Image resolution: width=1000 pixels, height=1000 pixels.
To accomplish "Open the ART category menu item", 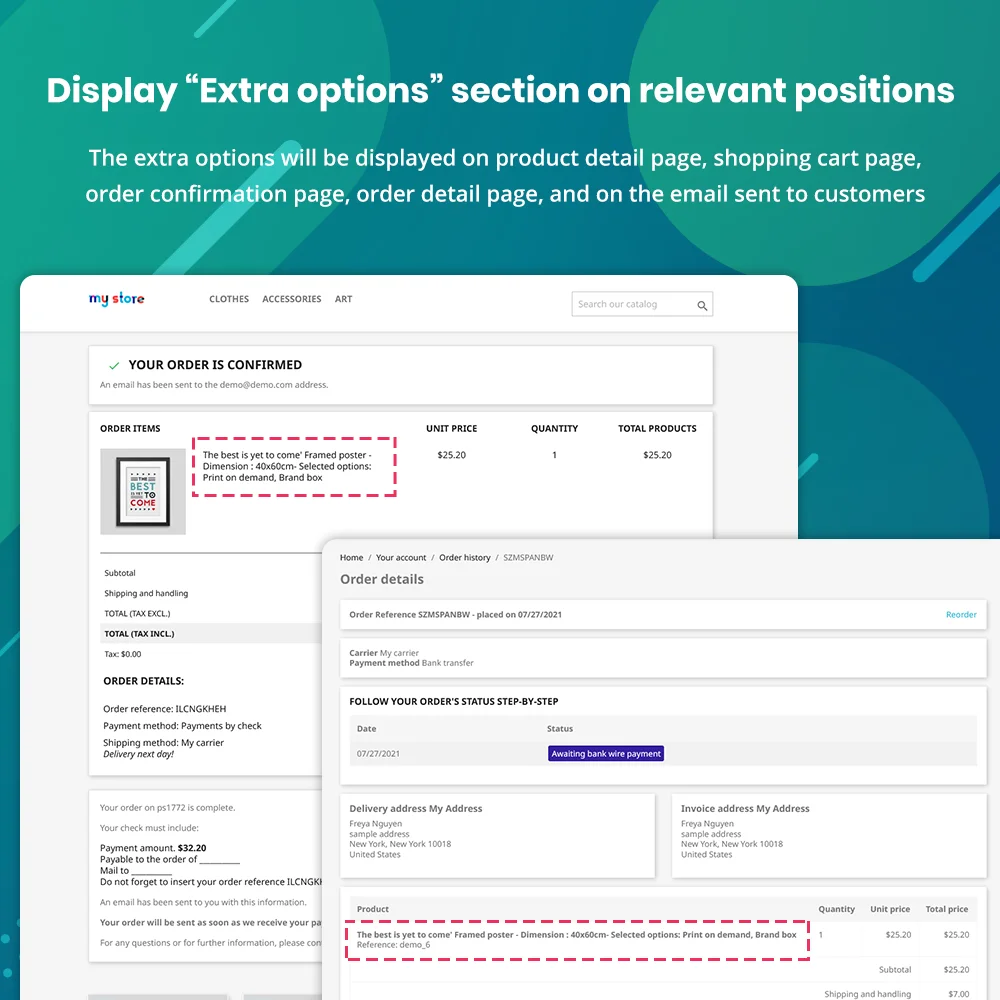I will (x=343, y=298).
